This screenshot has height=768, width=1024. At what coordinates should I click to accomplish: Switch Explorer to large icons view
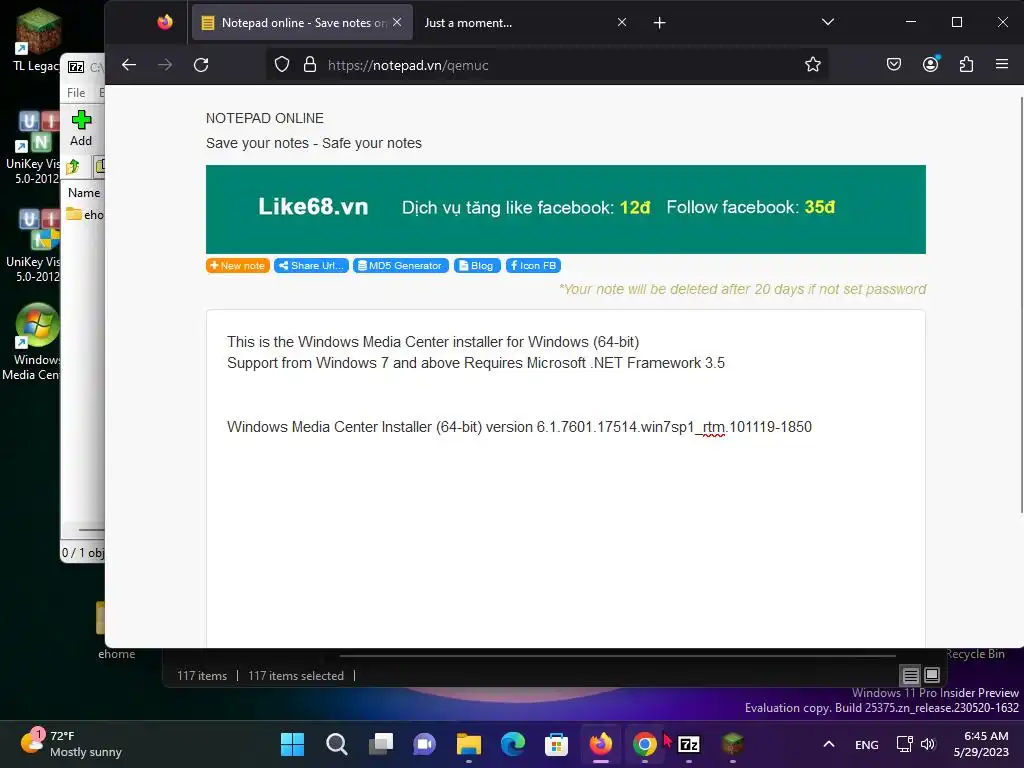click(x=932, y=675)
